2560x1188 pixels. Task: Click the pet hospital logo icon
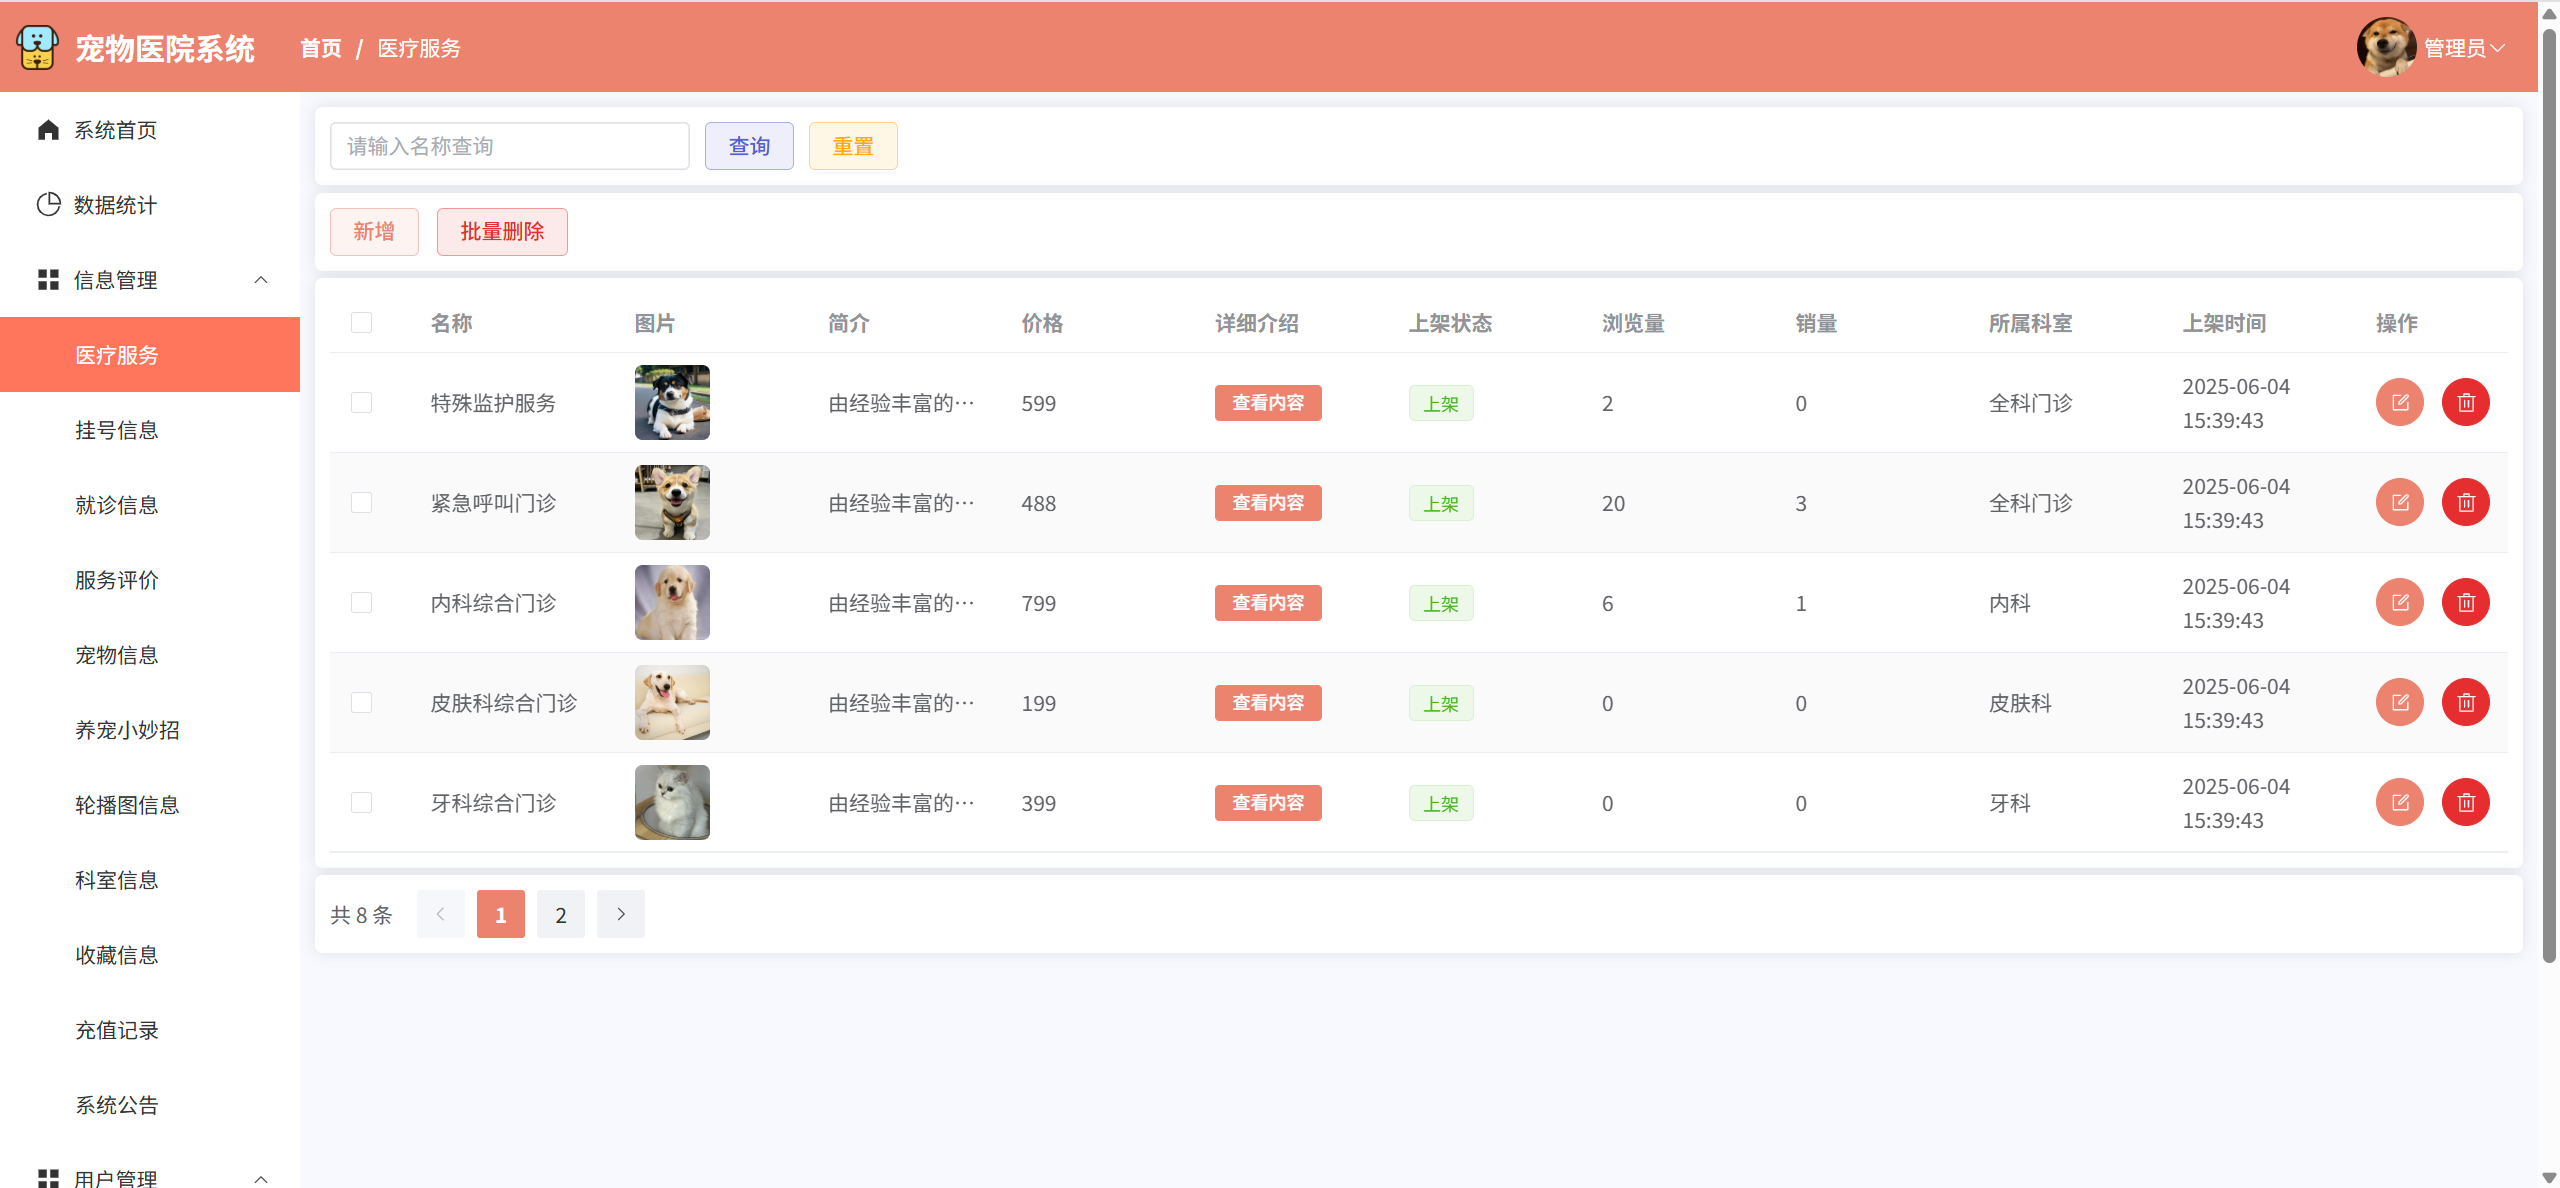(x=37, y=47)
